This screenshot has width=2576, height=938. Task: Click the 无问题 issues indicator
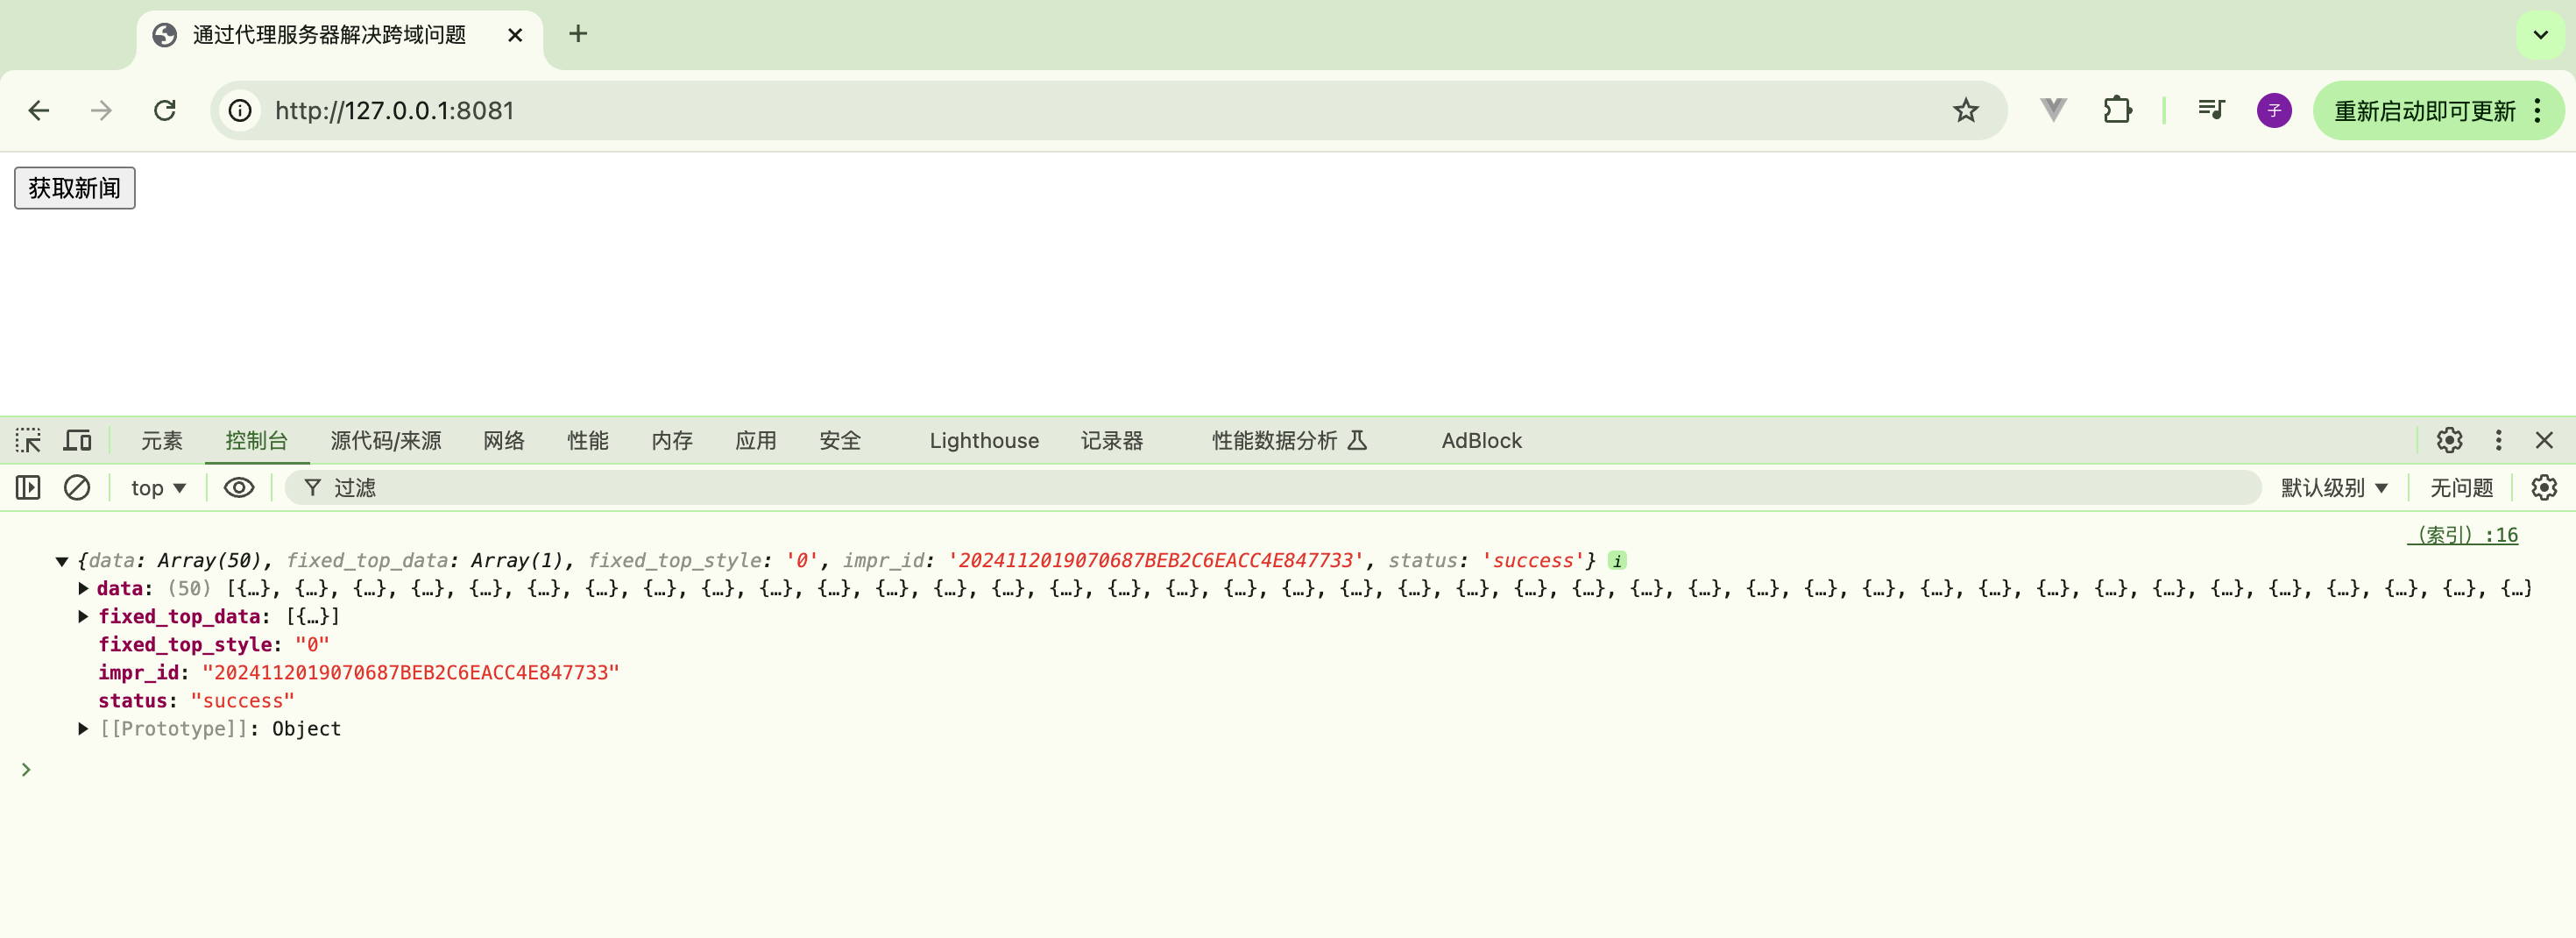pyautogui.click(x=2461, y=487)
